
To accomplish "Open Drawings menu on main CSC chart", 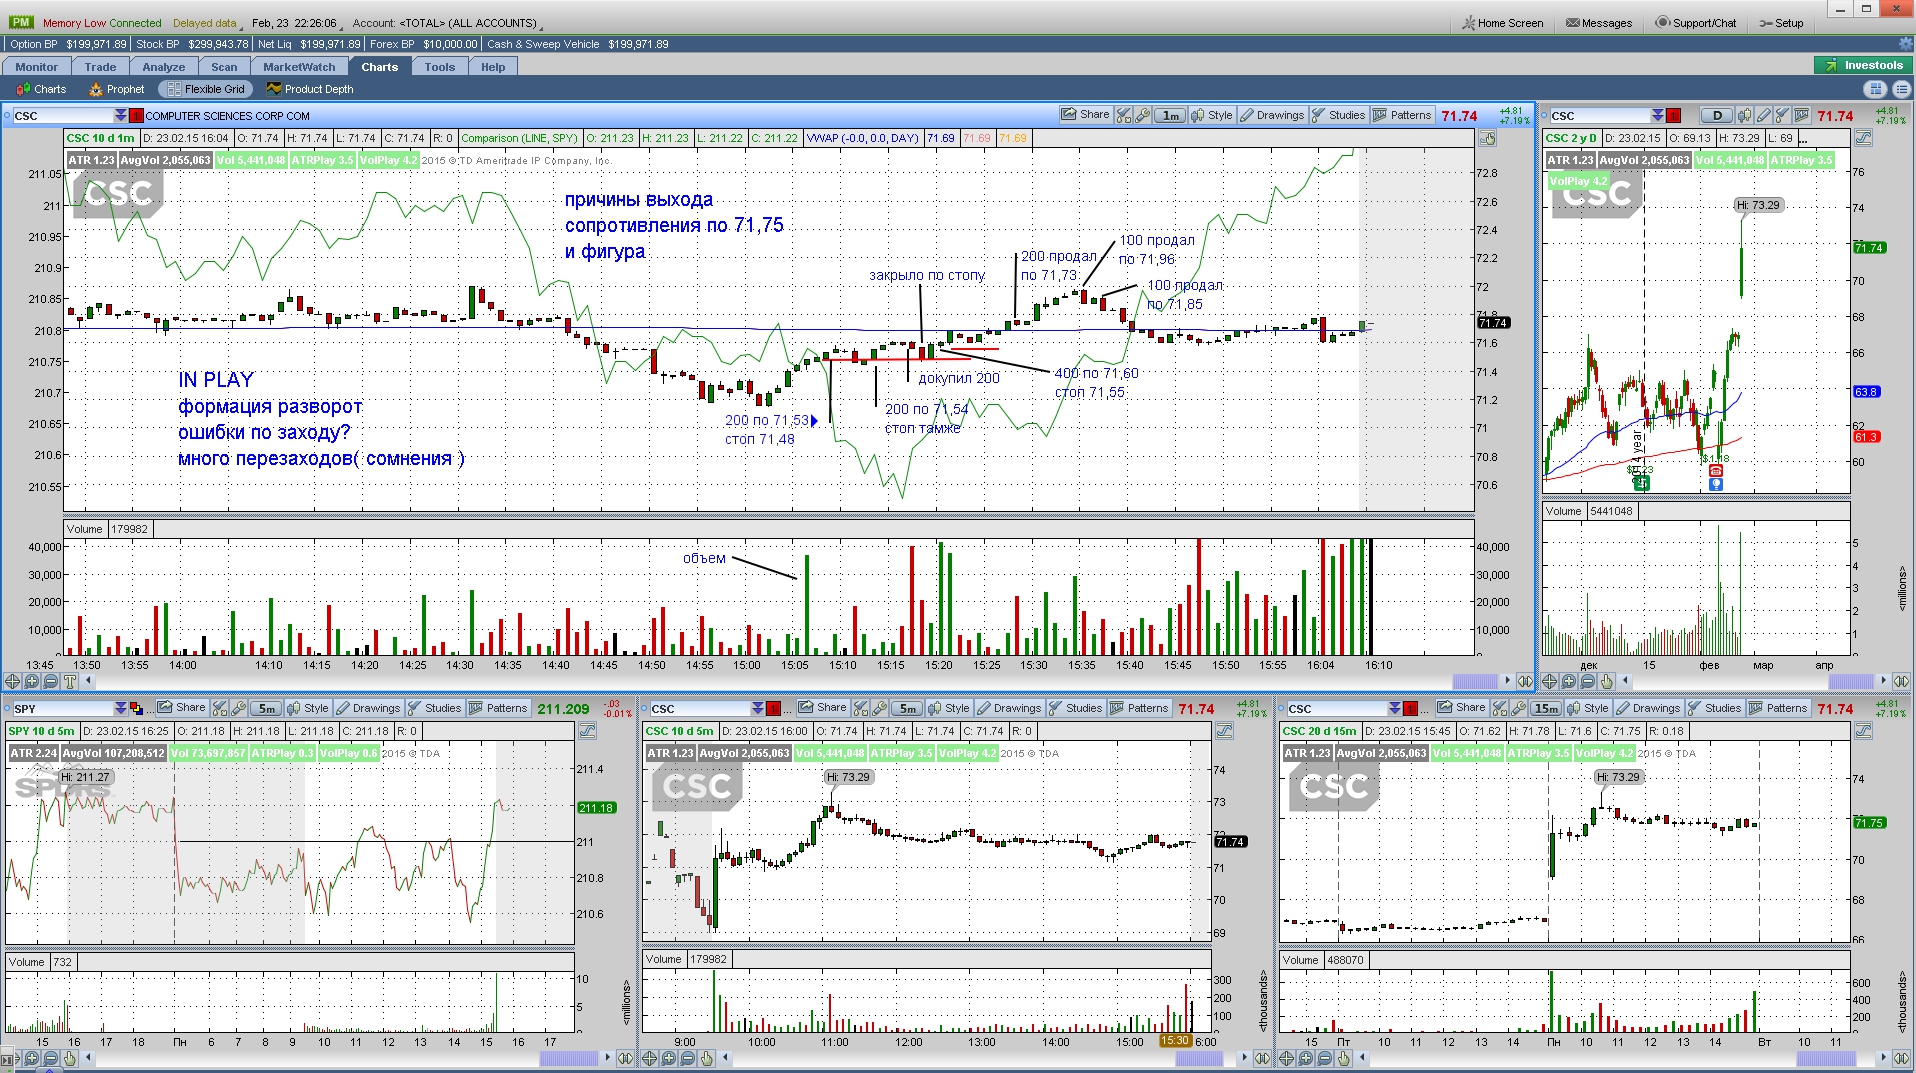I will 1272,115.
